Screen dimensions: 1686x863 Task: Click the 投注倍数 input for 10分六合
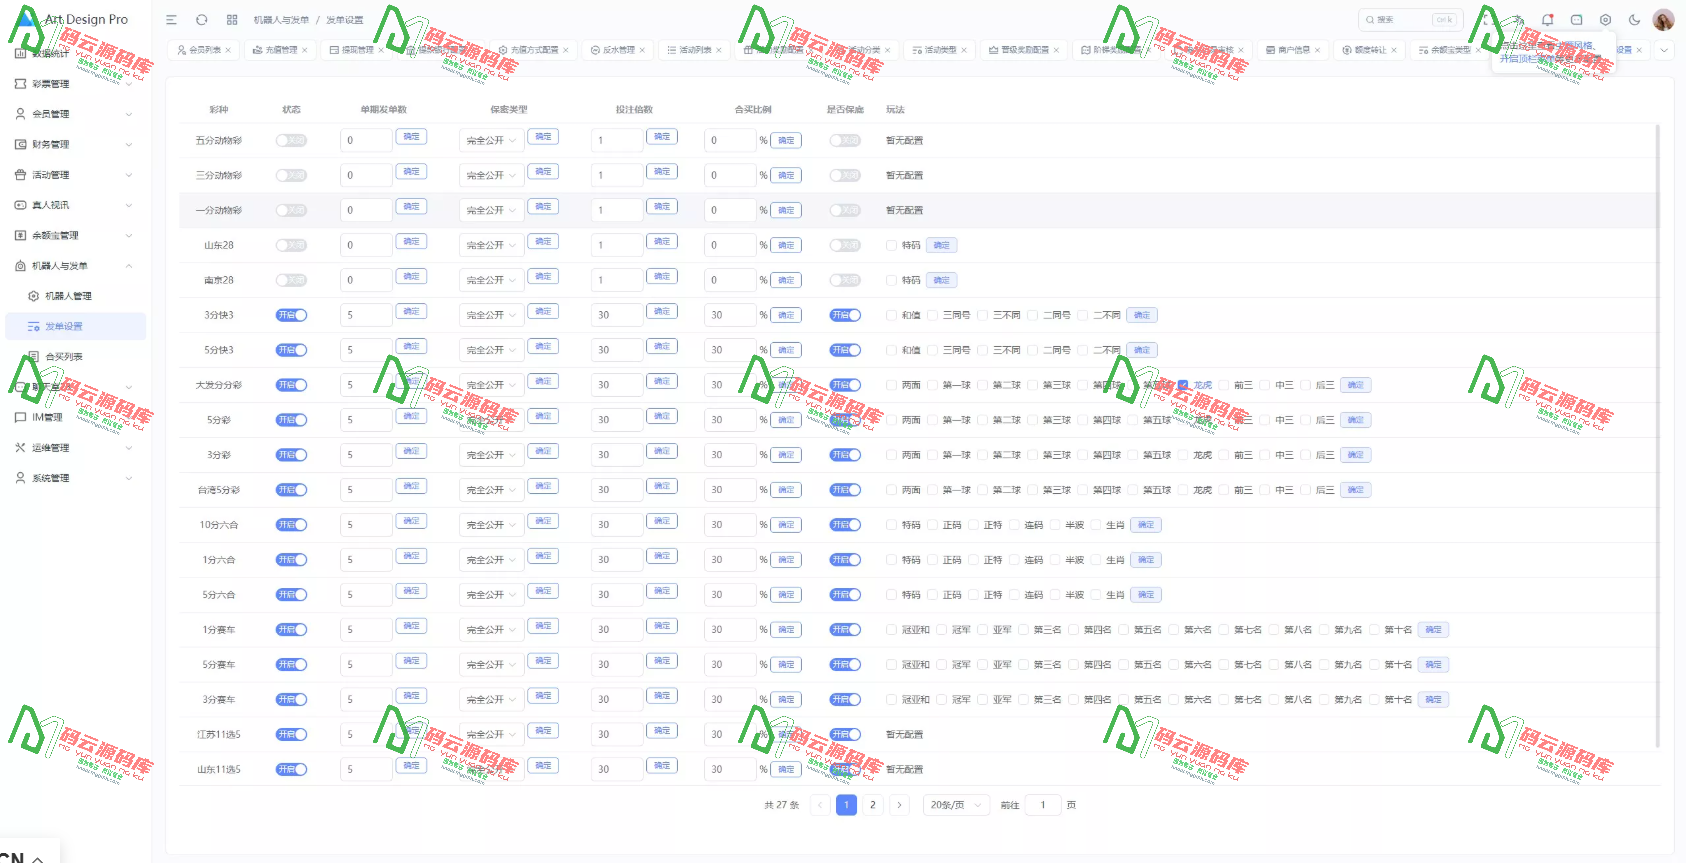point(616,525)
